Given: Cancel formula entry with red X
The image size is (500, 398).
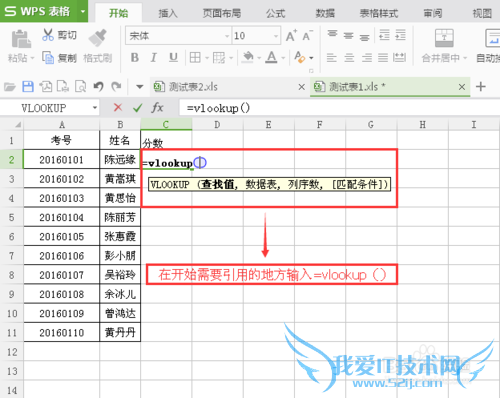Looking at the screenshot, I should 118,107.
